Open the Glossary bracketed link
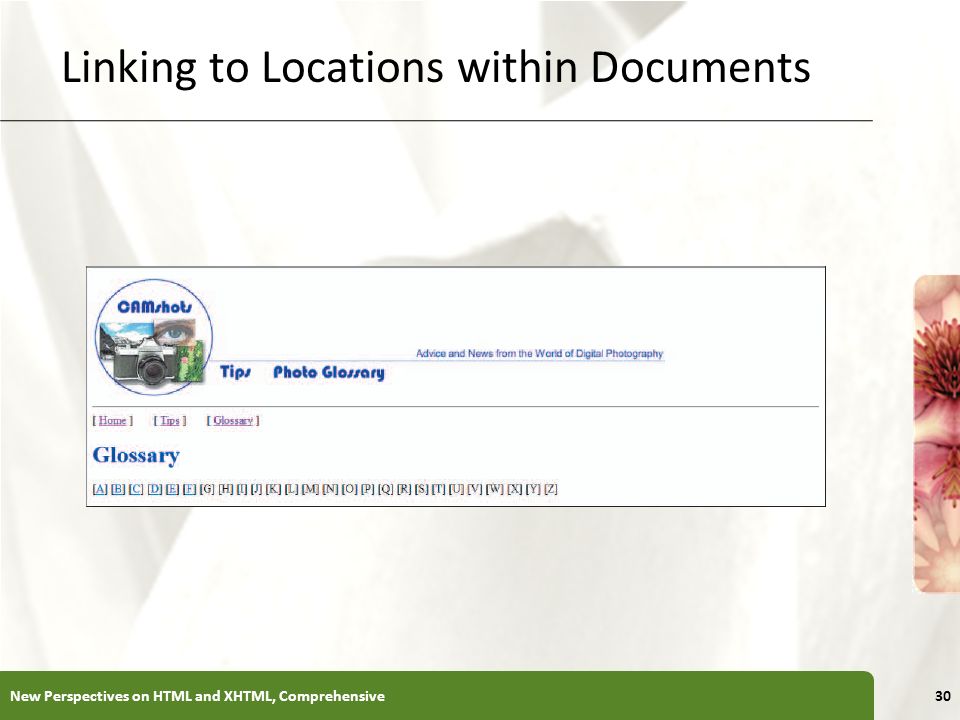This screenshot has height=720, width=960. (233, 421)
